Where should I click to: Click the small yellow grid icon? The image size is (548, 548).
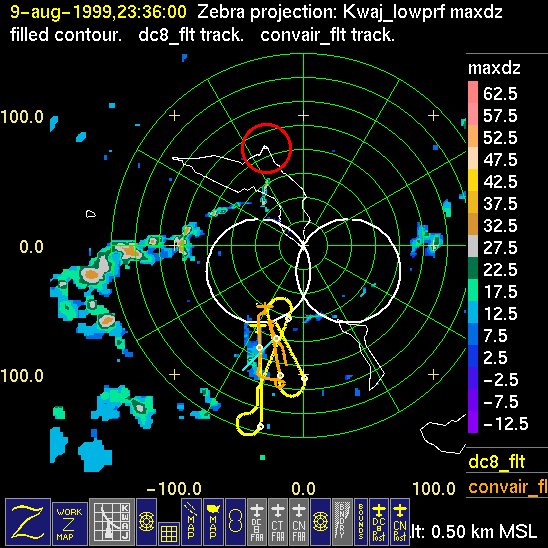click(x=169, y=534)
